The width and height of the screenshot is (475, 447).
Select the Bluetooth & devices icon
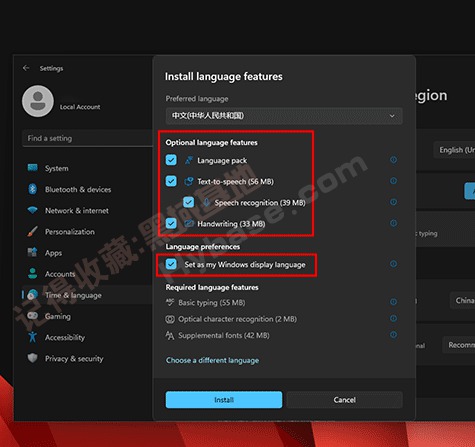point(32,189)
